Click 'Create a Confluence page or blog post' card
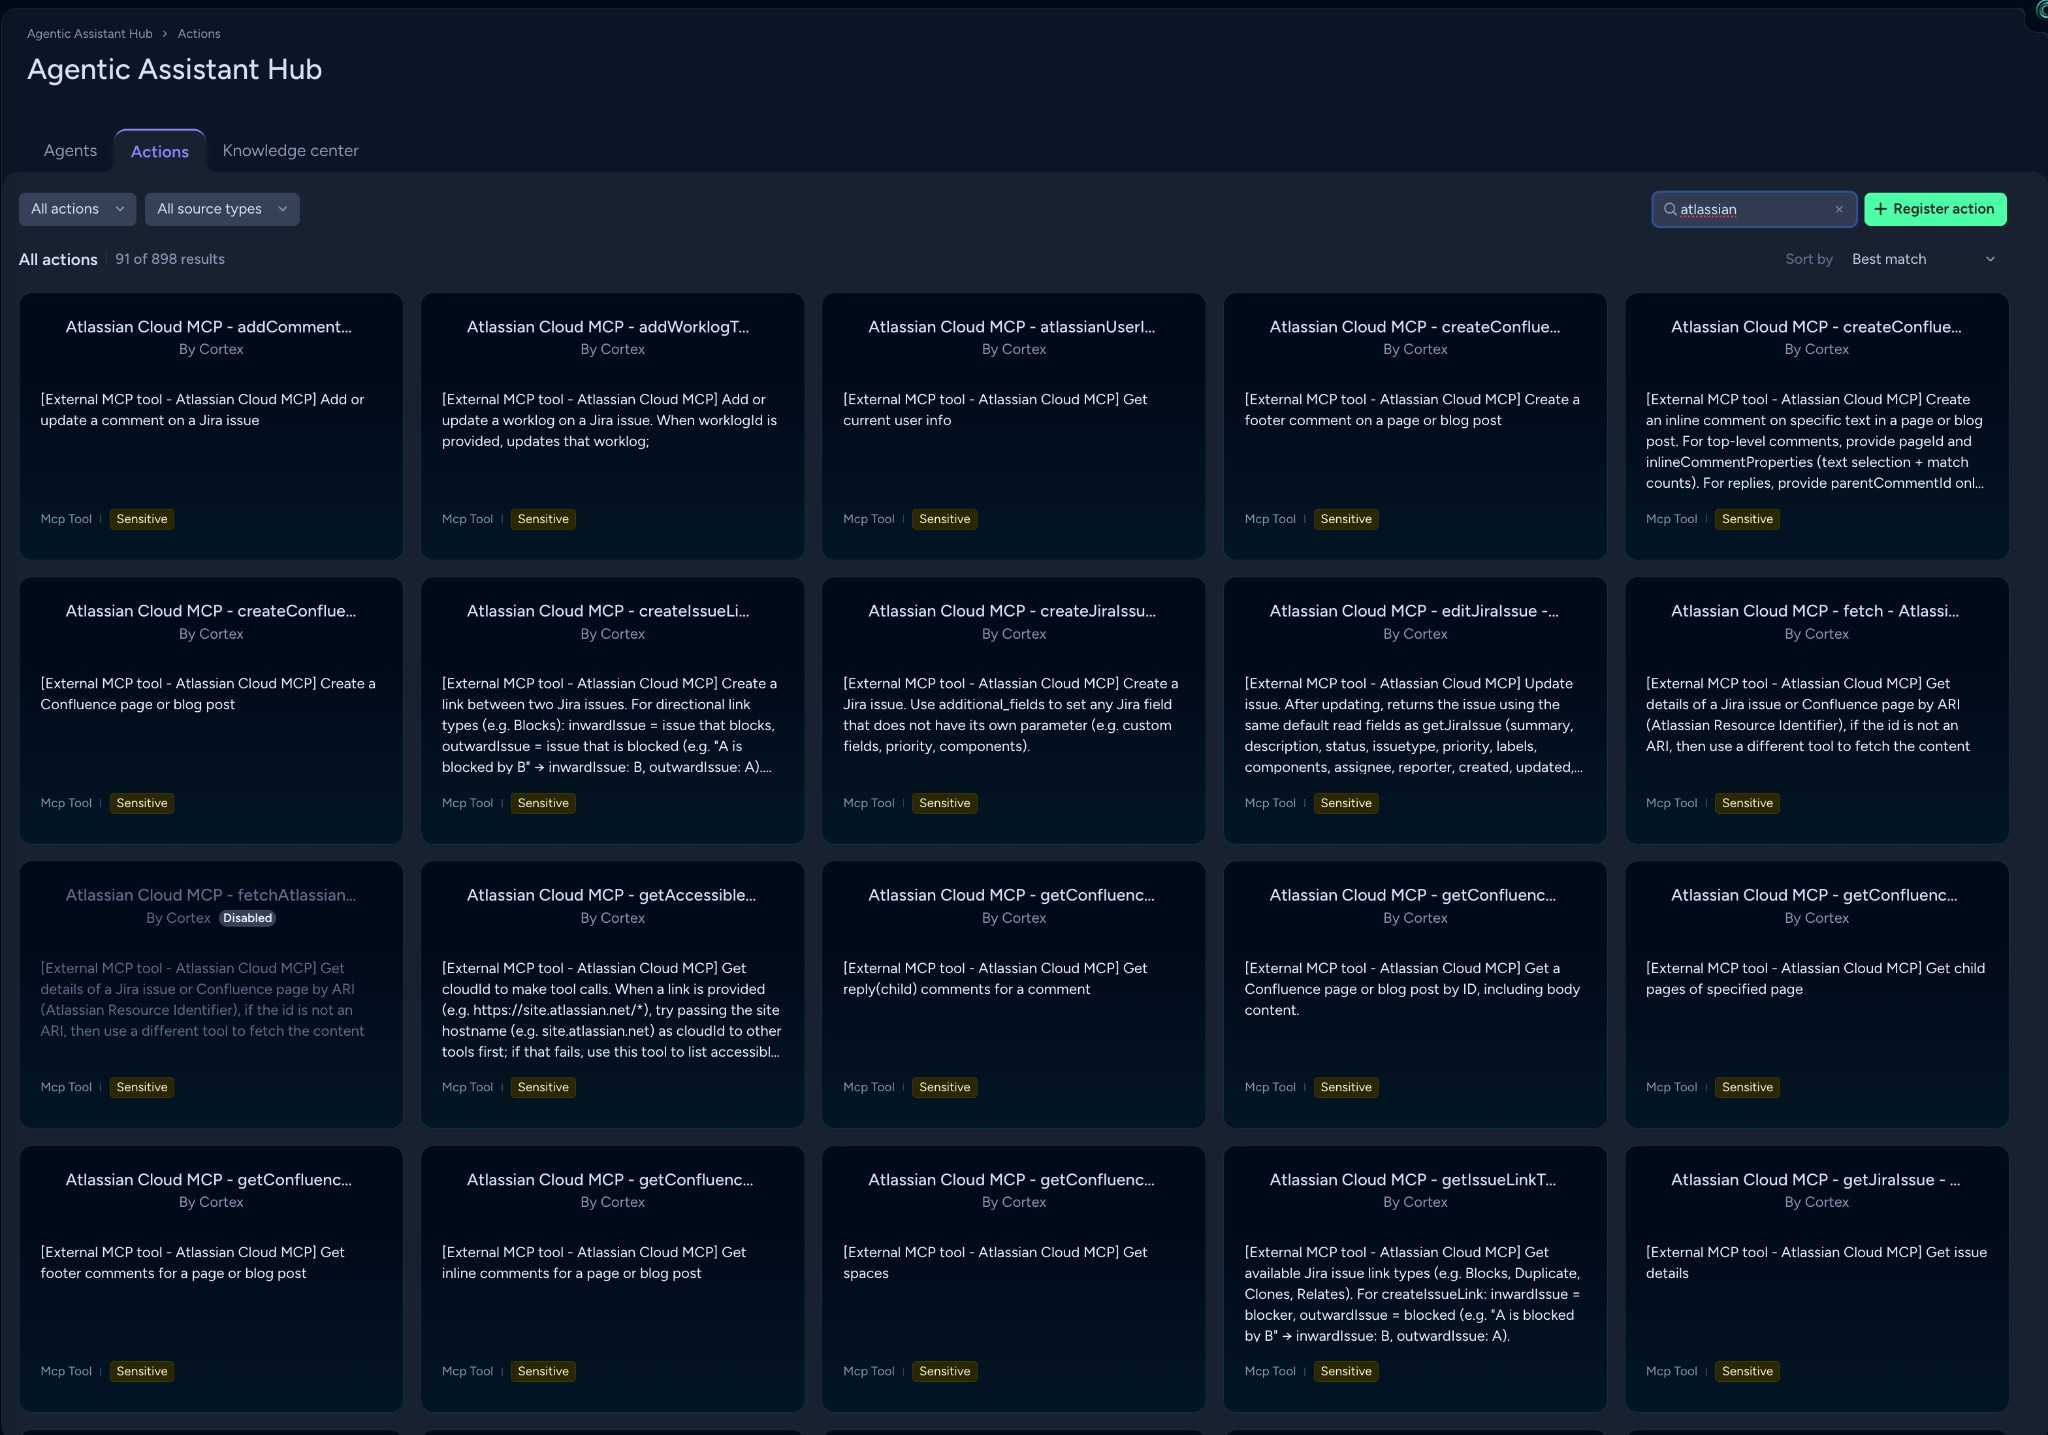The height and width of the screenshot is (1435, 2048). (x=211, y=710)
